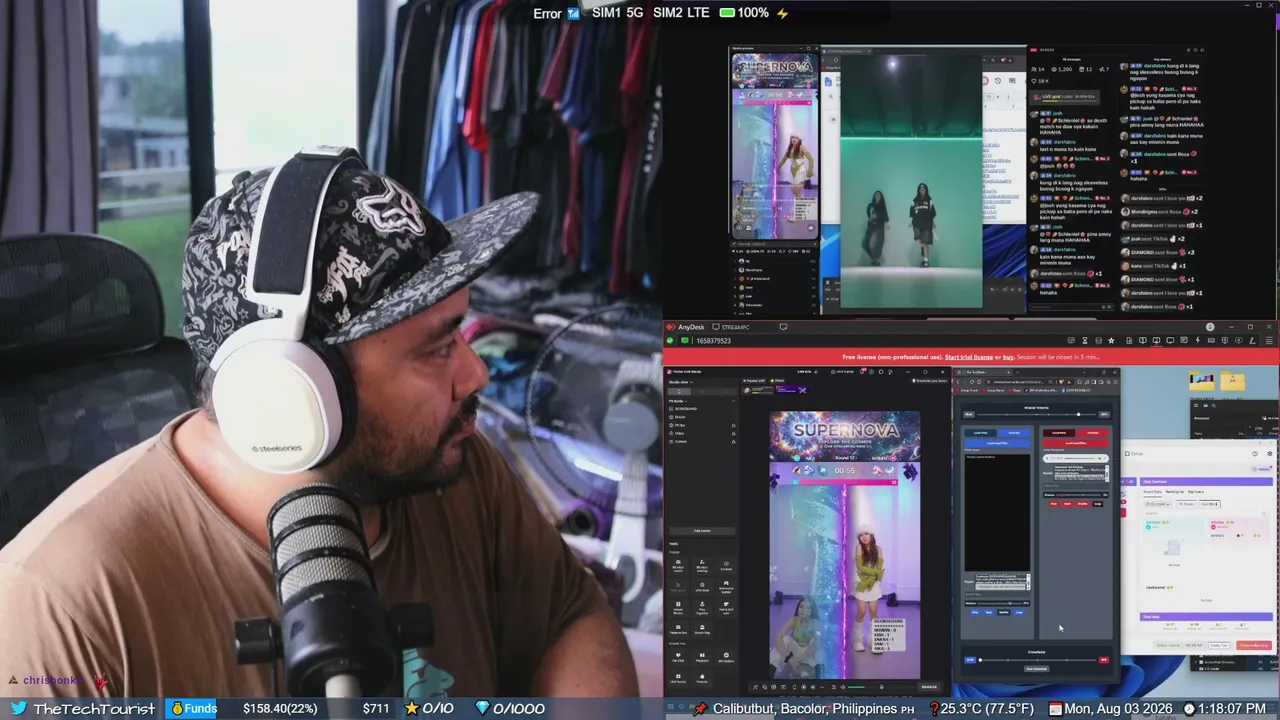Click the Start trial license link
The height and width of the screenshot is (720, 1280).
[x=969, y=357]
